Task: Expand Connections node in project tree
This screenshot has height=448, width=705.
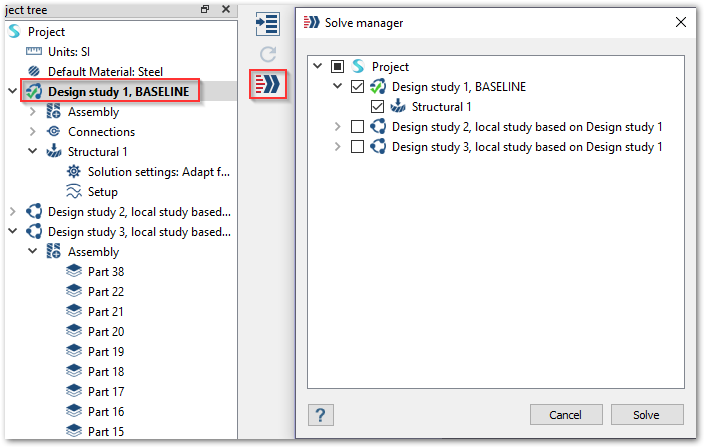Action: tap(33, 132)
